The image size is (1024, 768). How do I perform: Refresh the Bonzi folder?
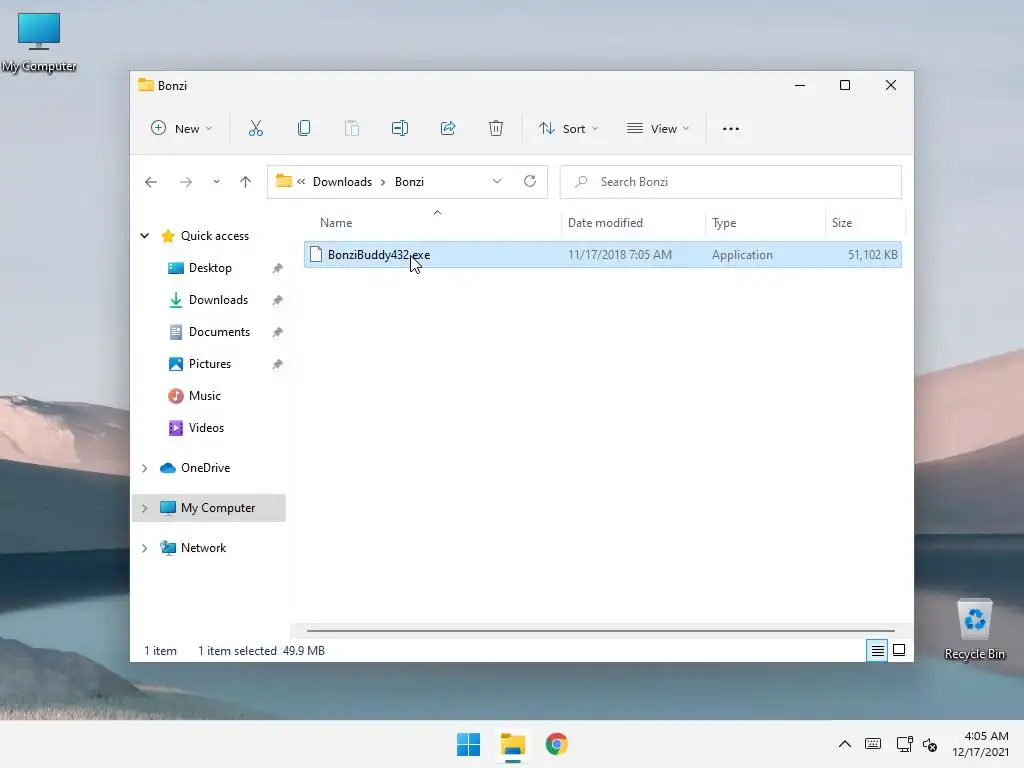coord(530,182)
